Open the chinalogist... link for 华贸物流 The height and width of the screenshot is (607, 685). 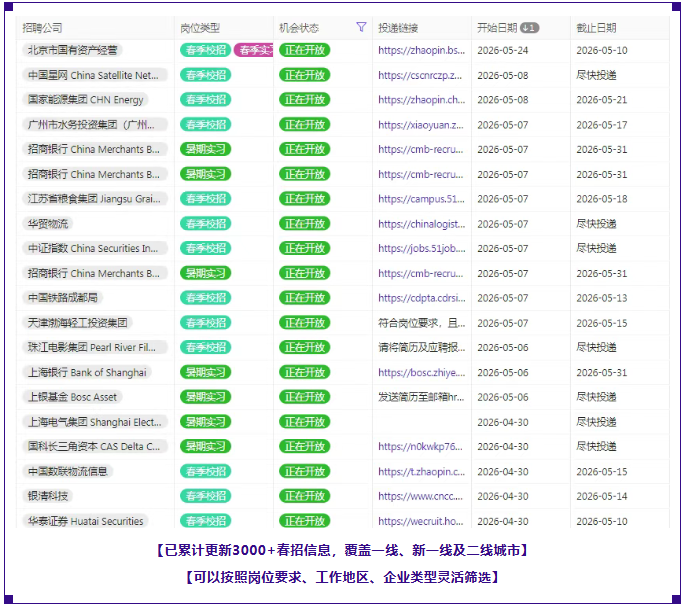pos(422,224)
